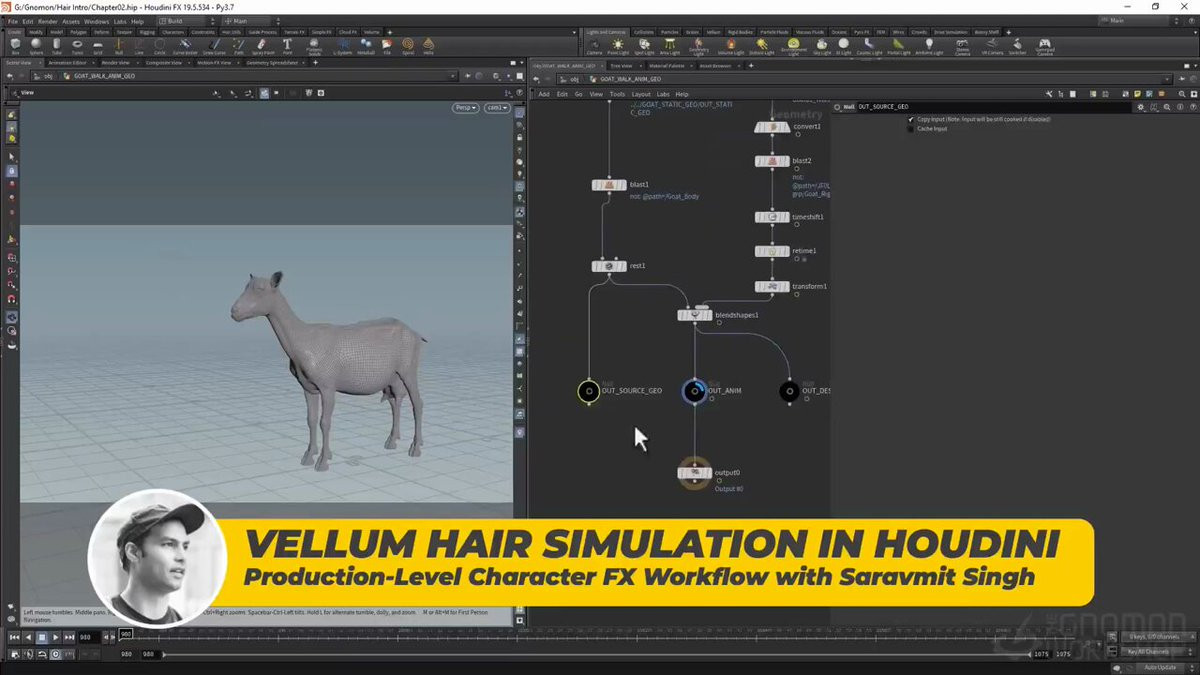The image size is (1200, 675).
Task: Open the Auto Update dropdown
Action: (1160, 667)
